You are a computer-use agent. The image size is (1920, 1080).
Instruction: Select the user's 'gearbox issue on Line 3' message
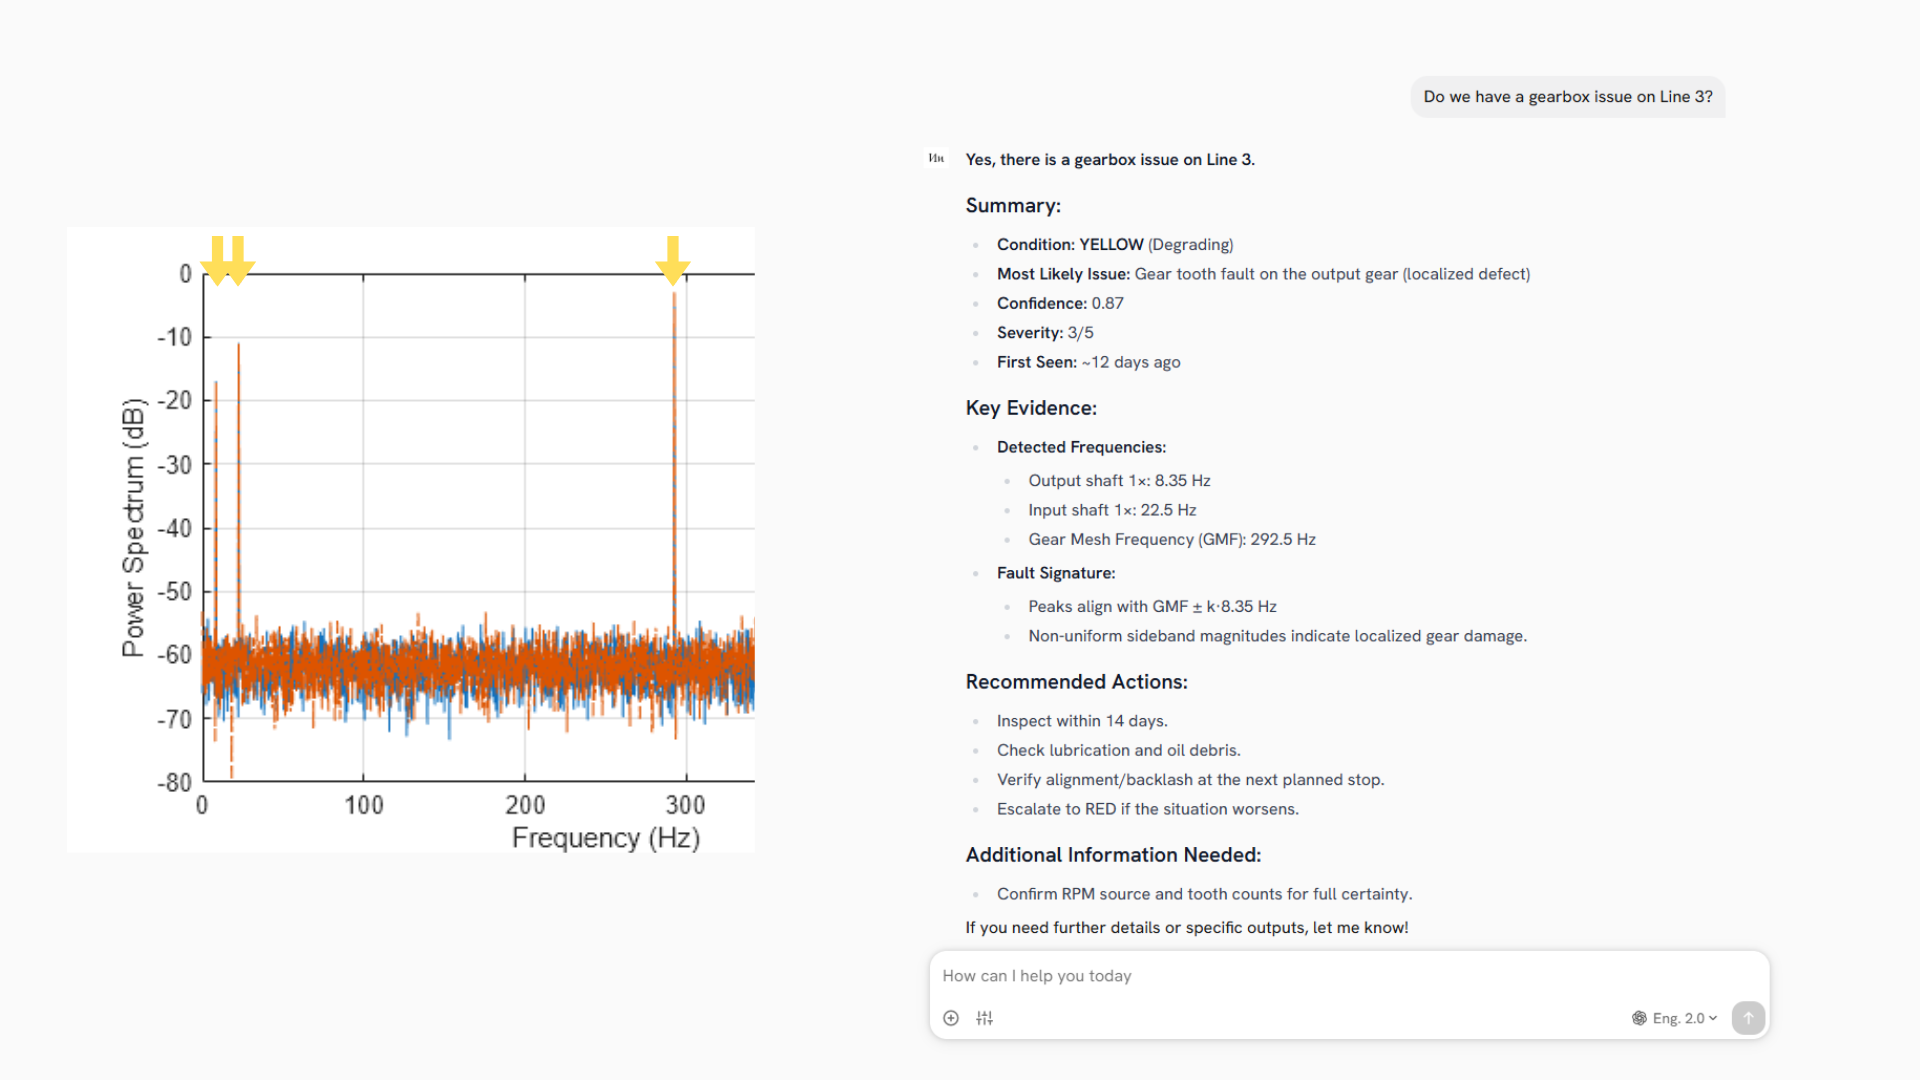[1567, 97]
